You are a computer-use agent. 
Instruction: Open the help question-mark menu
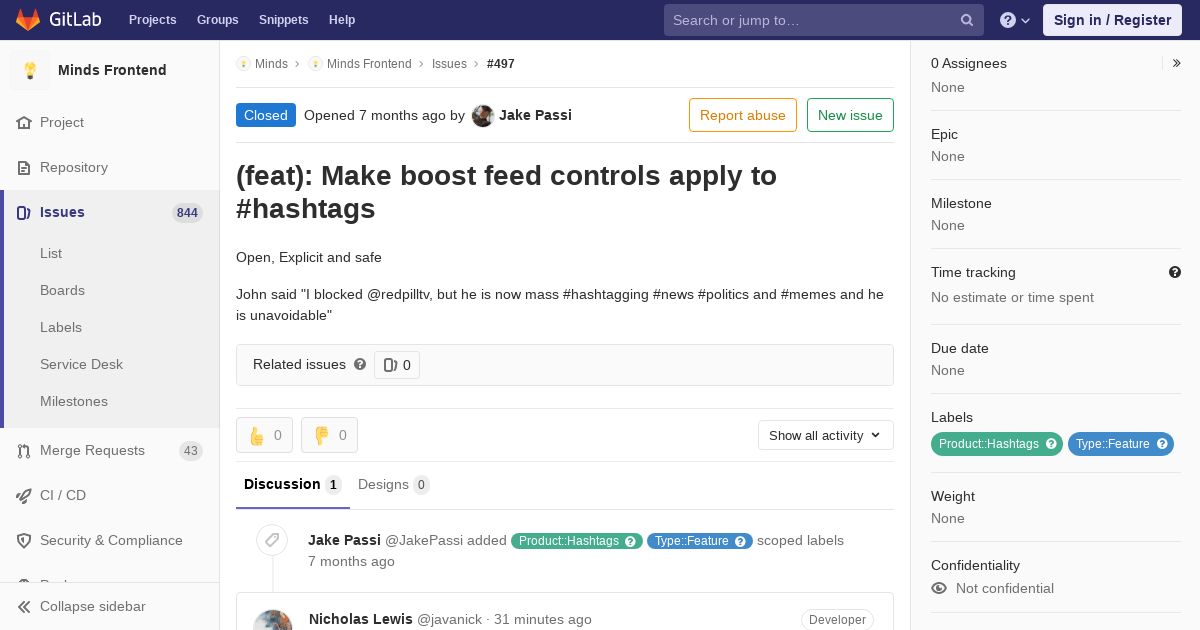click(1015, 20)
